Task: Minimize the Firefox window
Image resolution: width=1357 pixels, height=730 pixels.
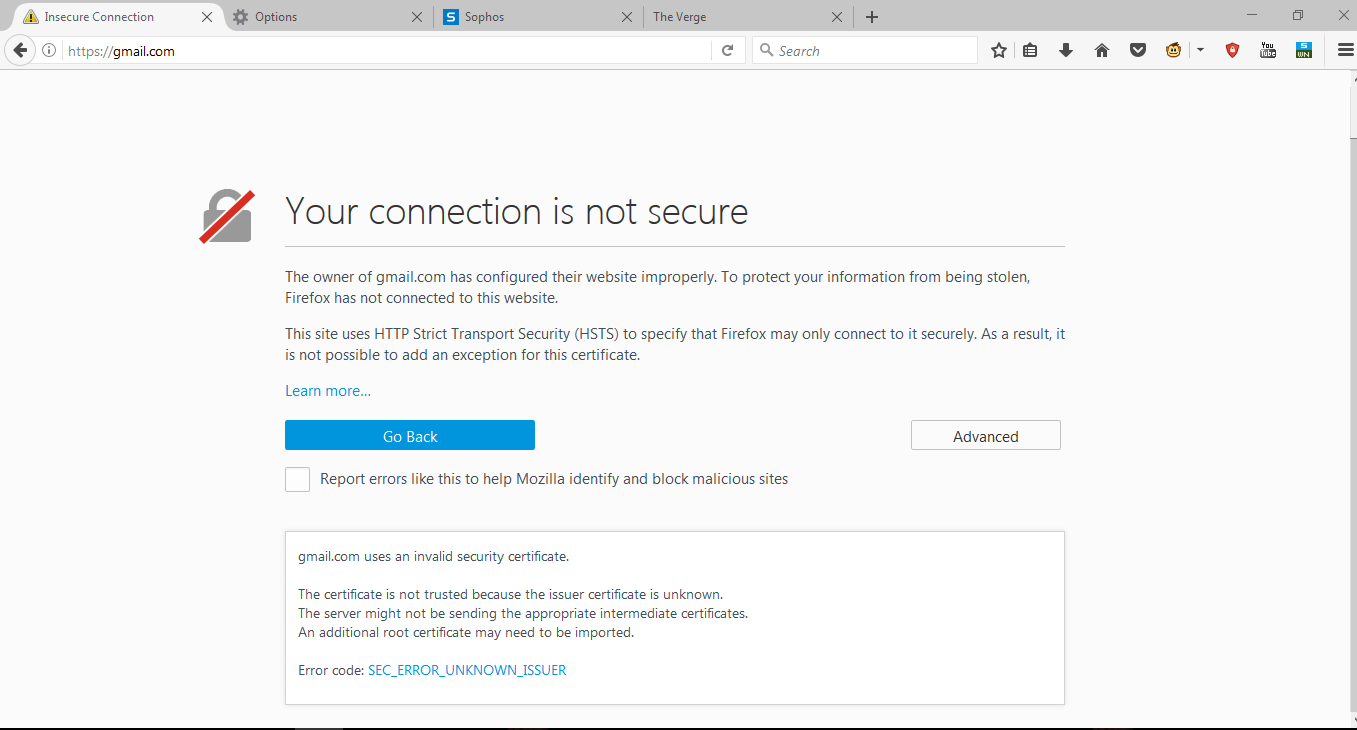Action: coord(1251,15)
